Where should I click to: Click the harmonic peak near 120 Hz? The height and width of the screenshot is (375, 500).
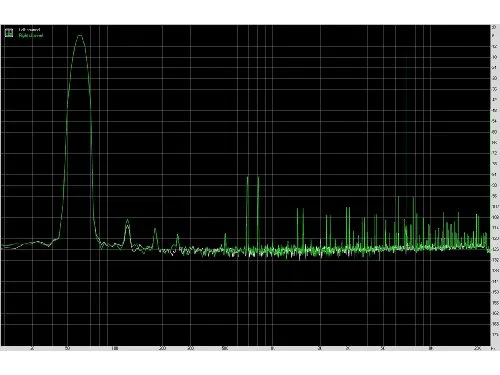click(x=127, y=220)
